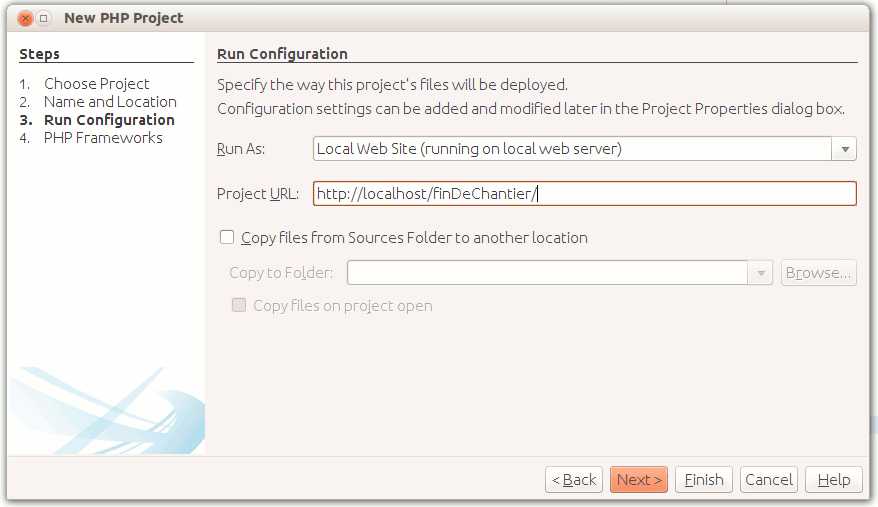Click the Finish button
The height and width of the screenshot is (507, 878).
tap(704, 480)
